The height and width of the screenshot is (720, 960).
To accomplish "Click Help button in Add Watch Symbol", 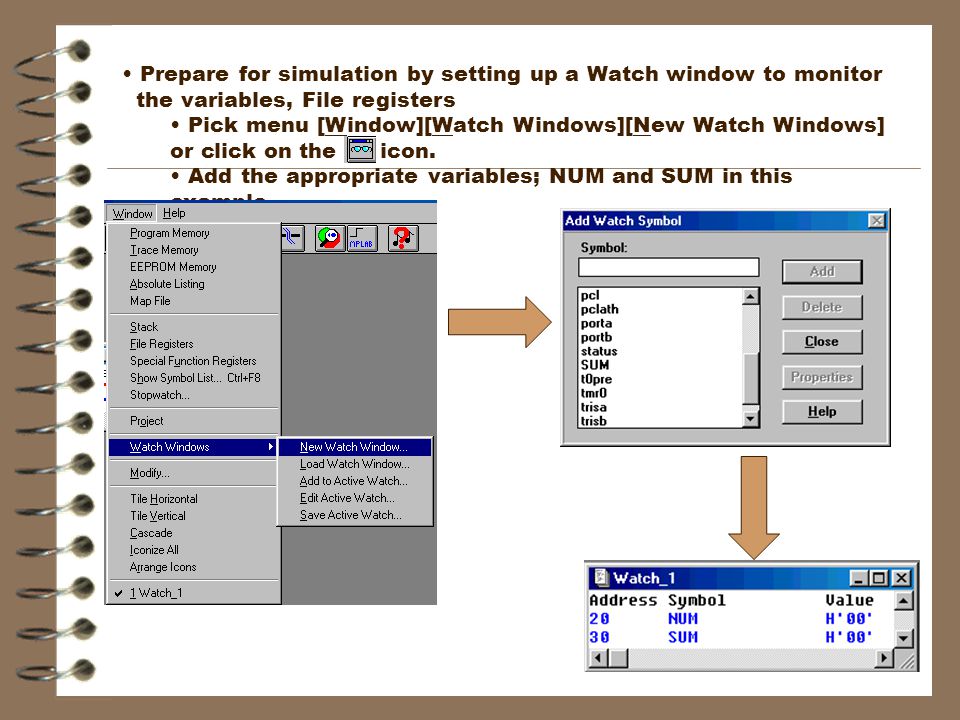I will pos(822,411).
